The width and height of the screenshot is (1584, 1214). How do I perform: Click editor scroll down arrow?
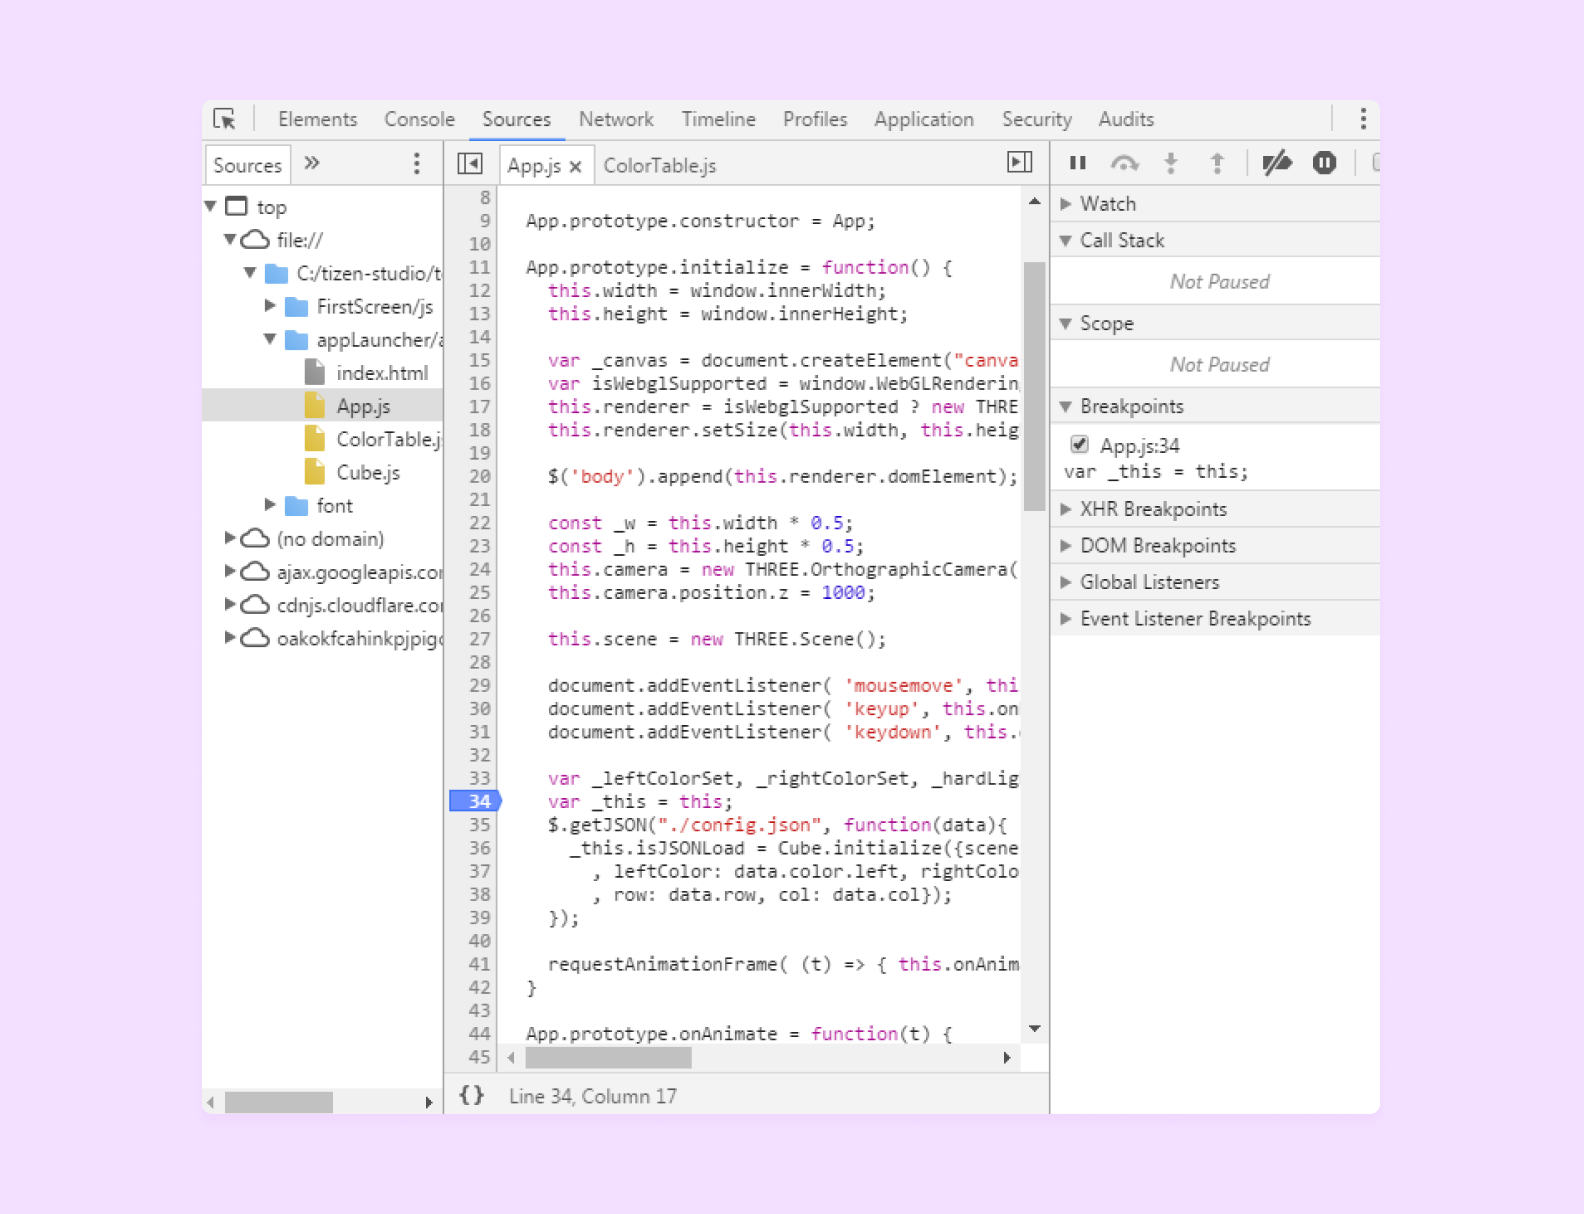pos(1034,1028)
